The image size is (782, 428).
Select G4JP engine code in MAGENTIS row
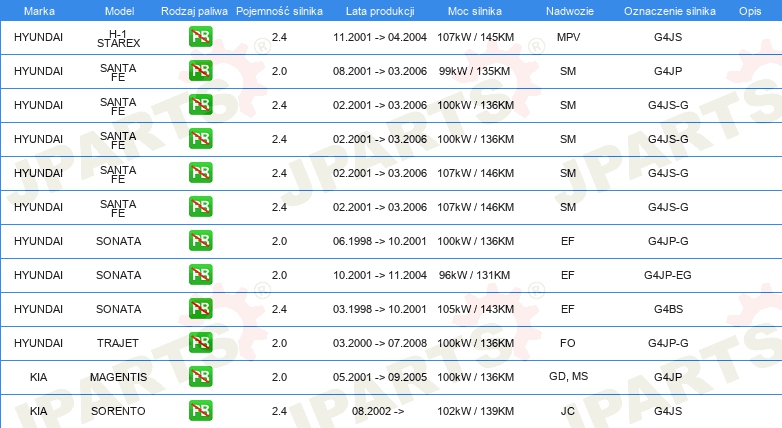coord(668,377)
